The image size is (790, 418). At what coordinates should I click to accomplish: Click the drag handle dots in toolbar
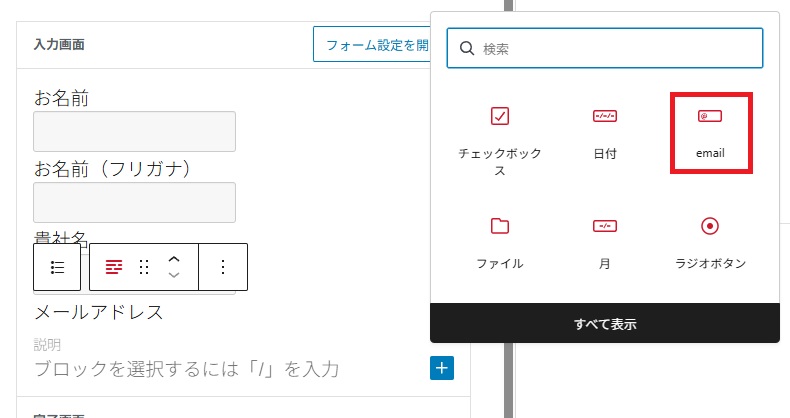click(144, 267)
